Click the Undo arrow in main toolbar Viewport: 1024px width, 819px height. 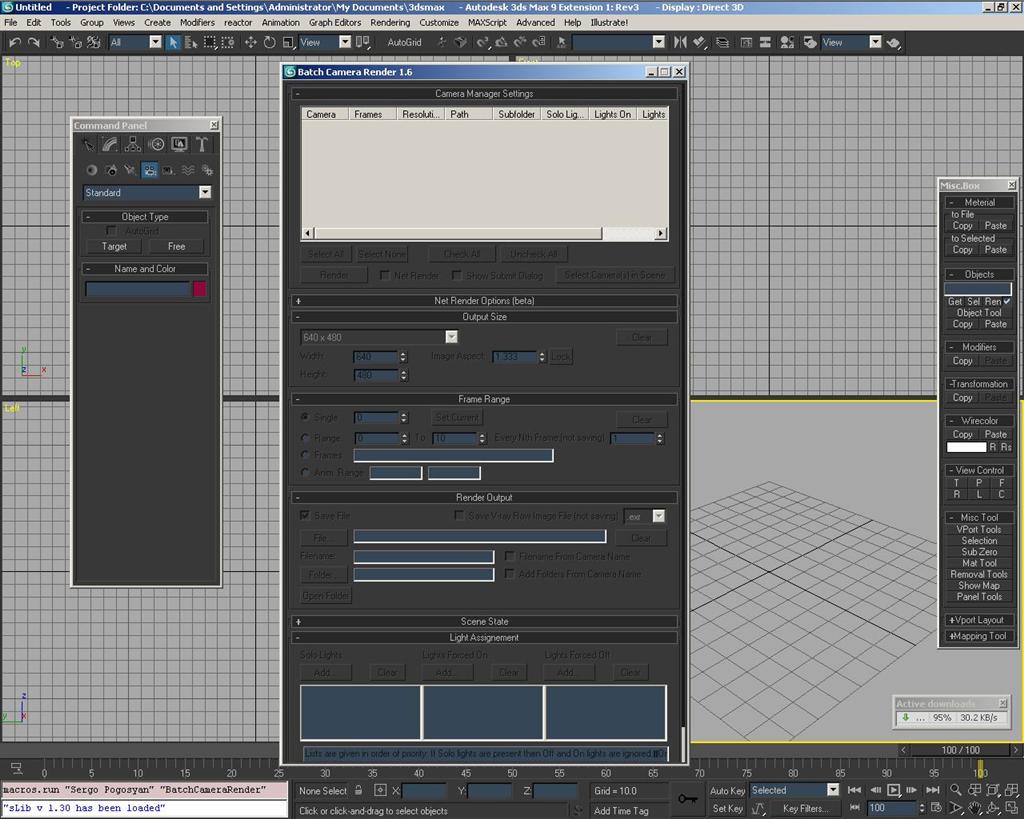click(14, 42)
